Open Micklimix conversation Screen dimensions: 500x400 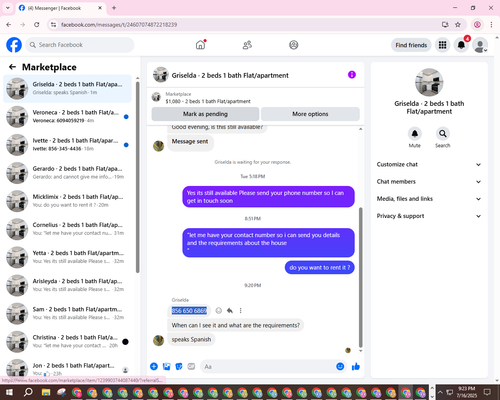(x=68, y=201)
